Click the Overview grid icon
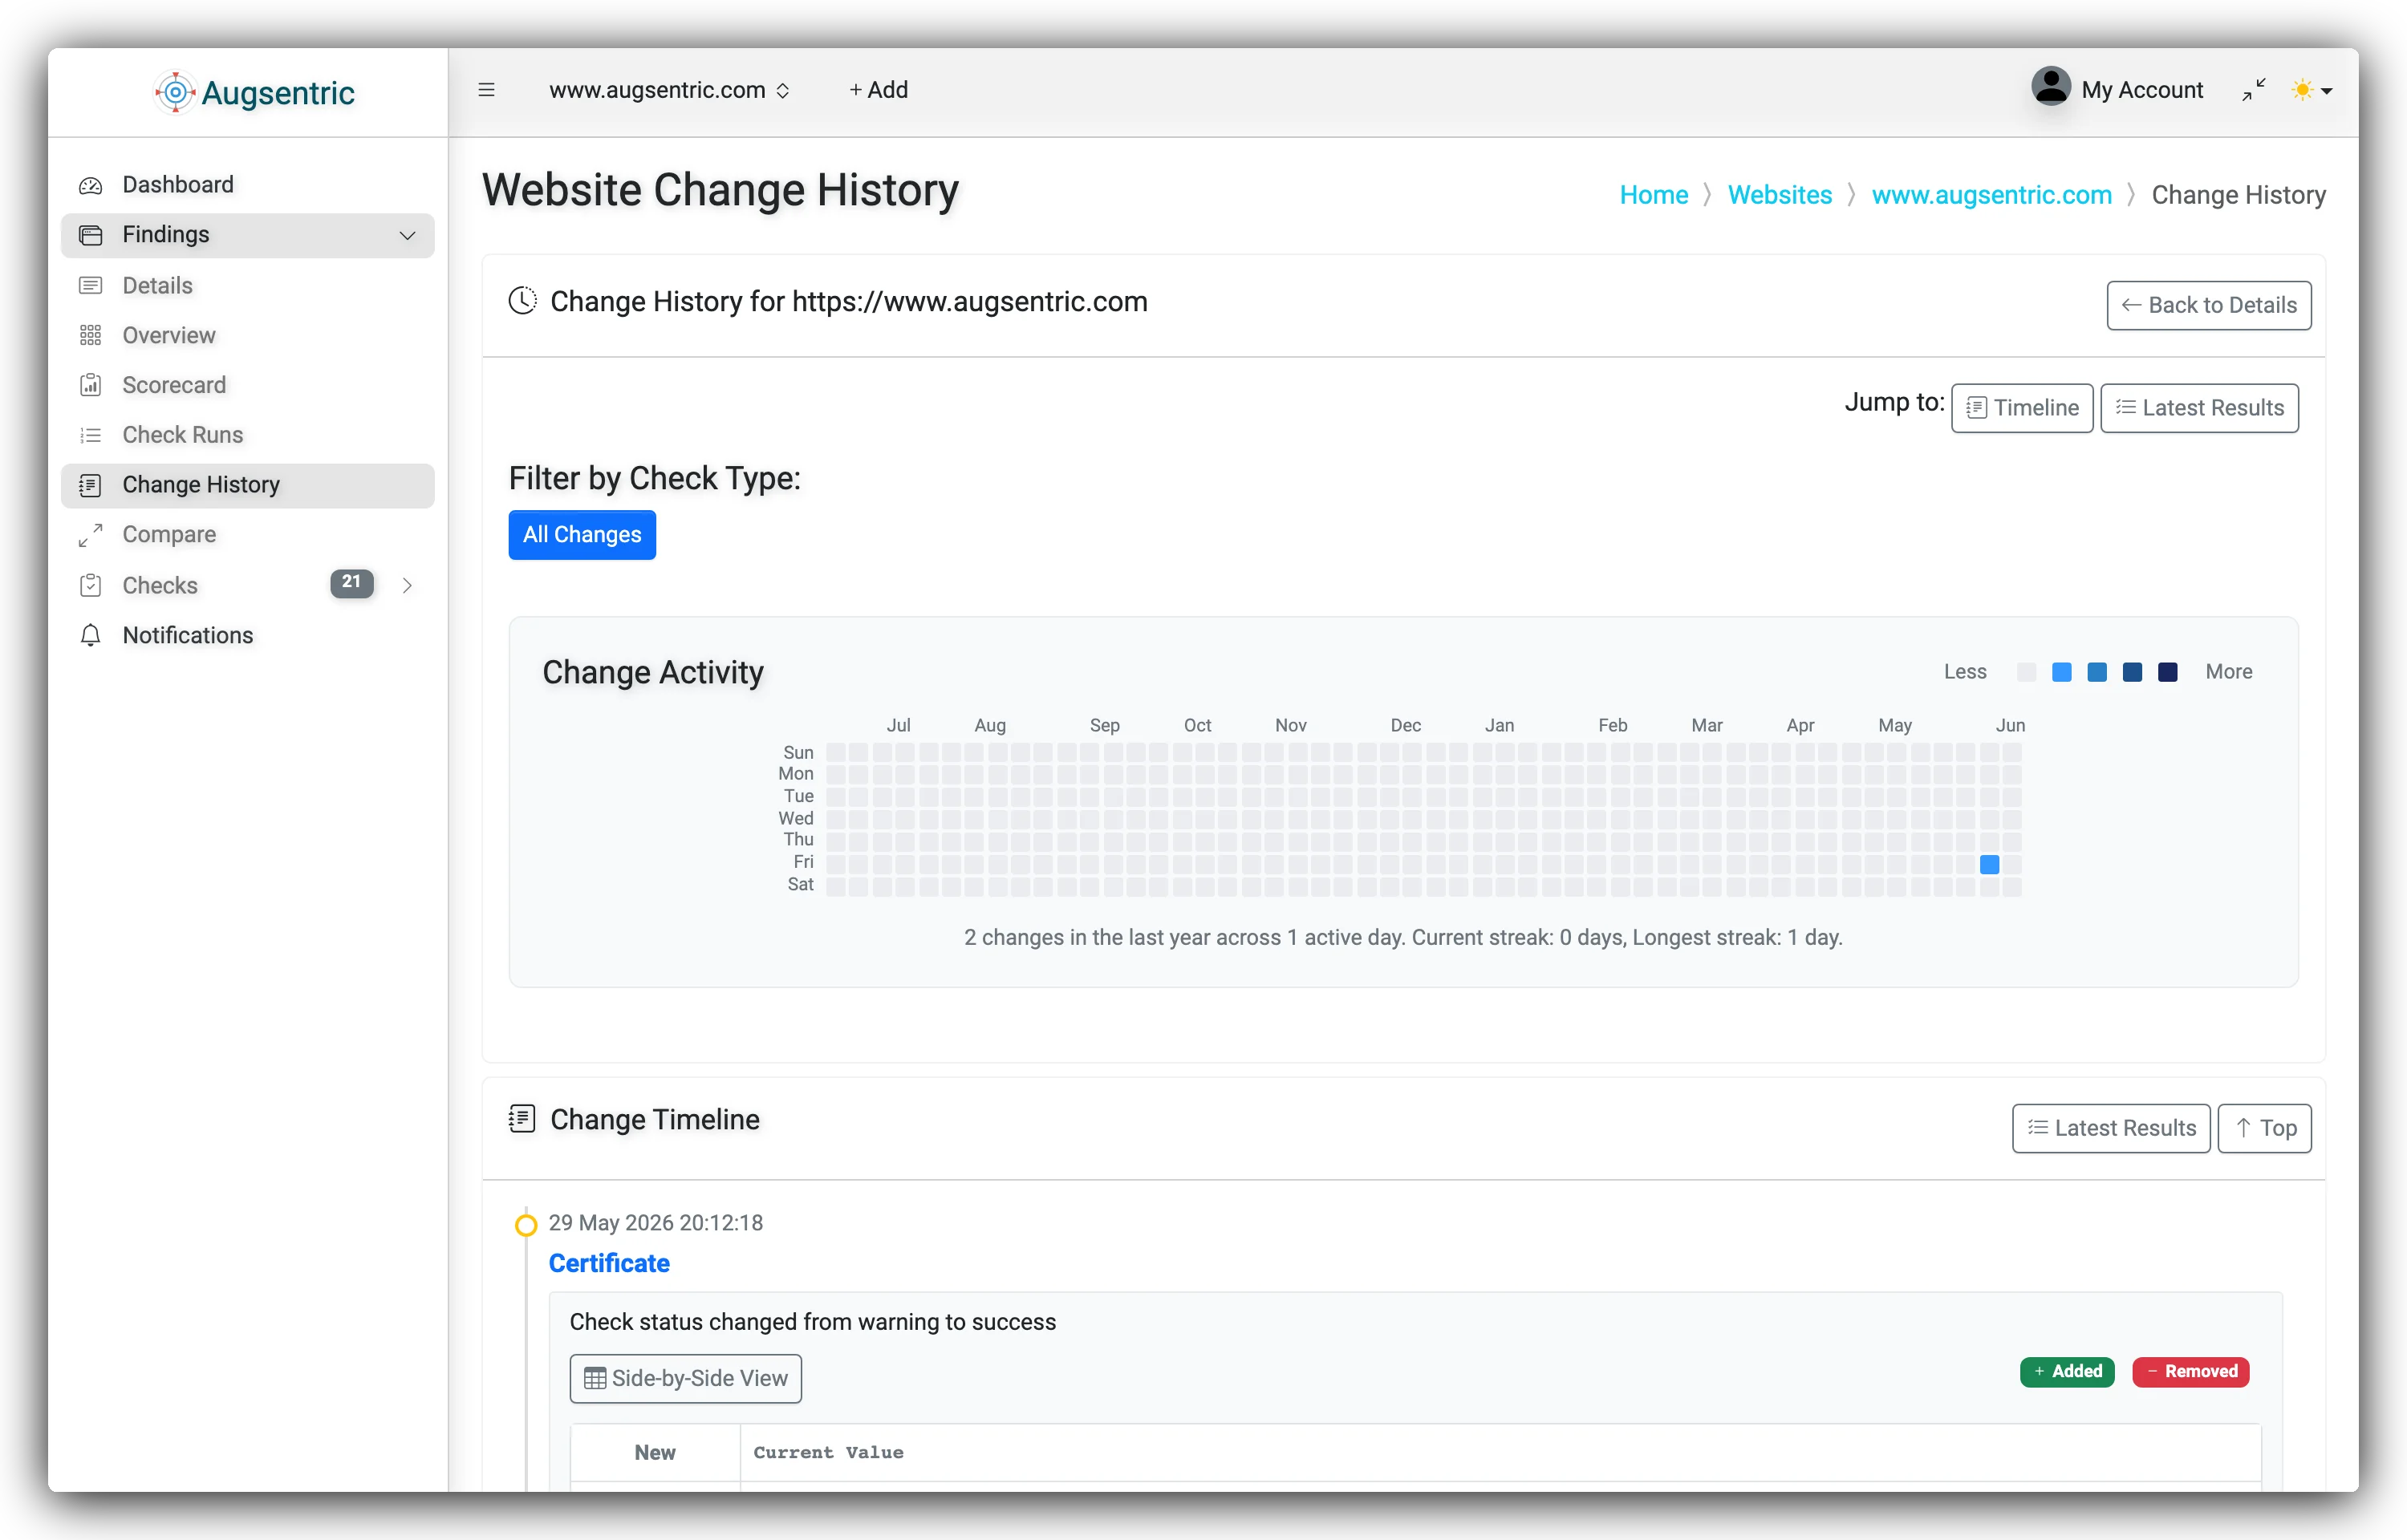 click(x=91, y=335)
